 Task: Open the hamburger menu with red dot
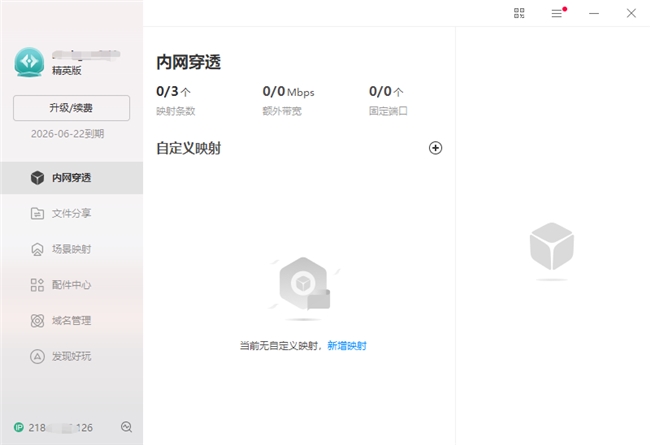[x=558, y=13]
